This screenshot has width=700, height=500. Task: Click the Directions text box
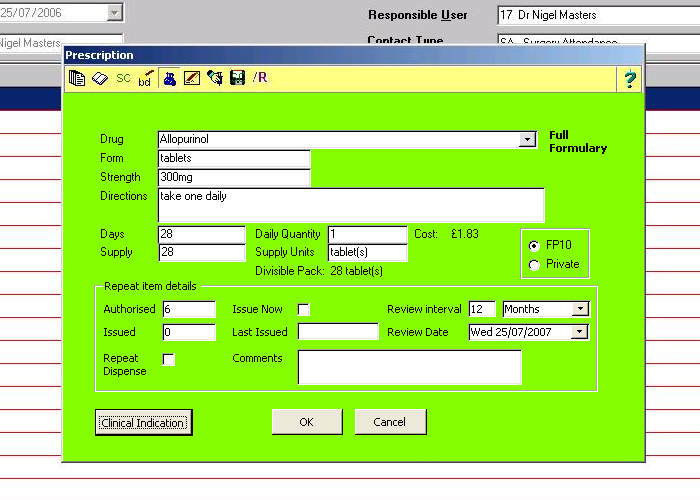[x=351, y=205]
